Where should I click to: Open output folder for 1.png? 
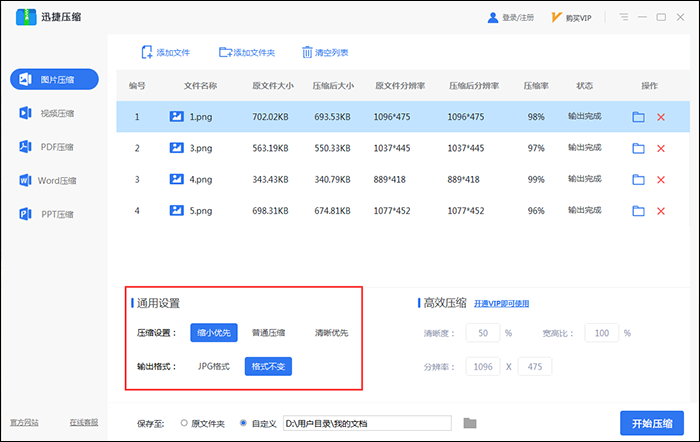[638, 117]
